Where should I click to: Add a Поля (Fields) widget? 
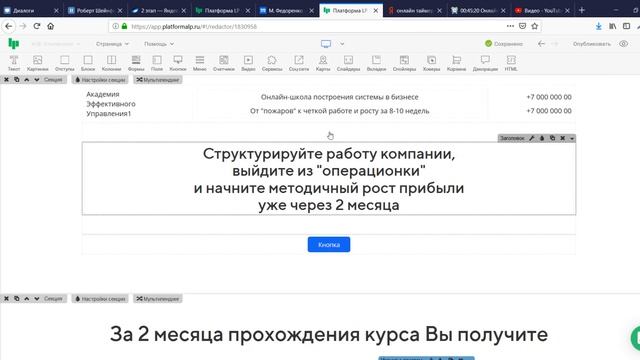click(157, 63)
